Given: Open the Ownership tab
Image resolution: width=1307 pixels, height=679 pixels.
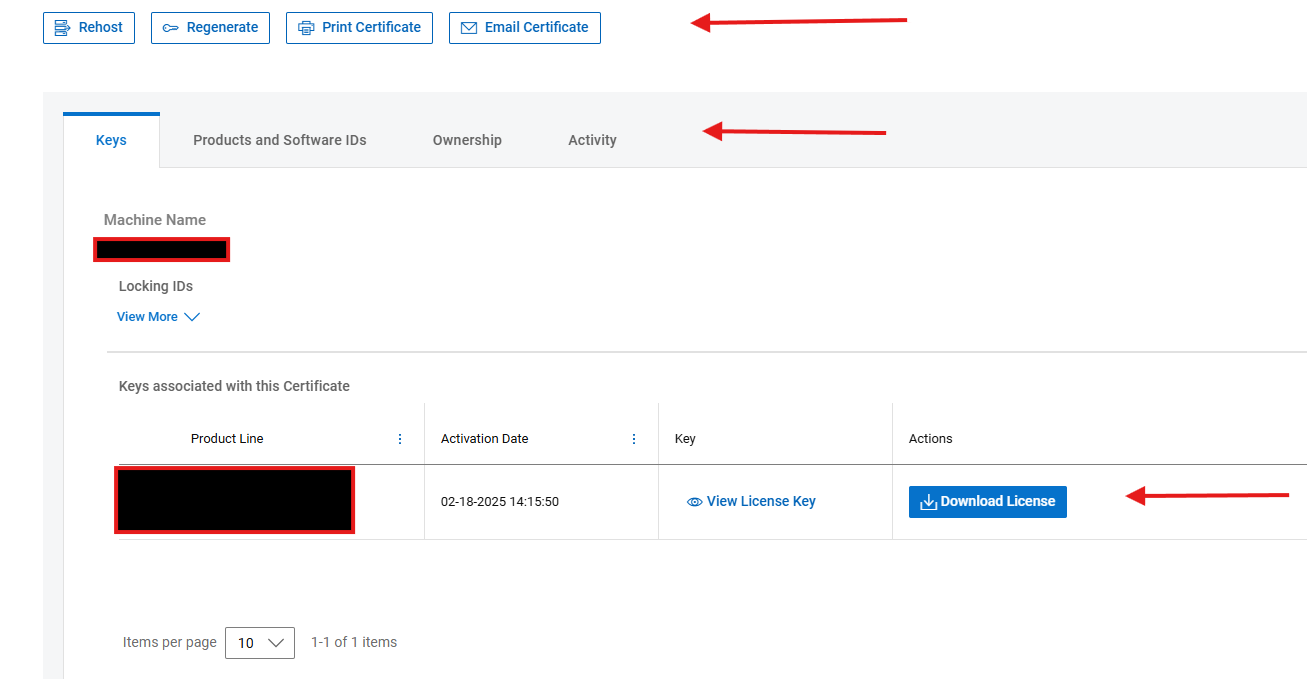Looking at the screenshot, I should pyautogui.click(x=466, y=140).
